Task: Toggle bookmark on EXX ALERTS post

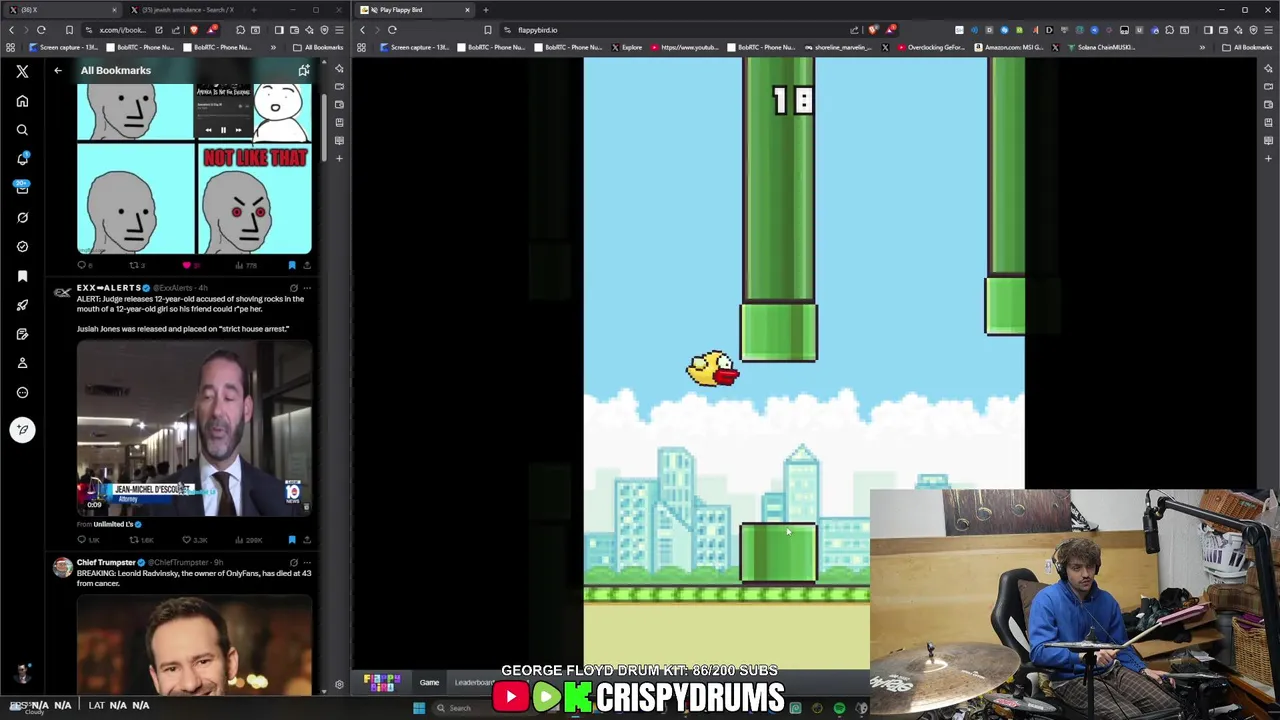Action: tap(291, 540)
